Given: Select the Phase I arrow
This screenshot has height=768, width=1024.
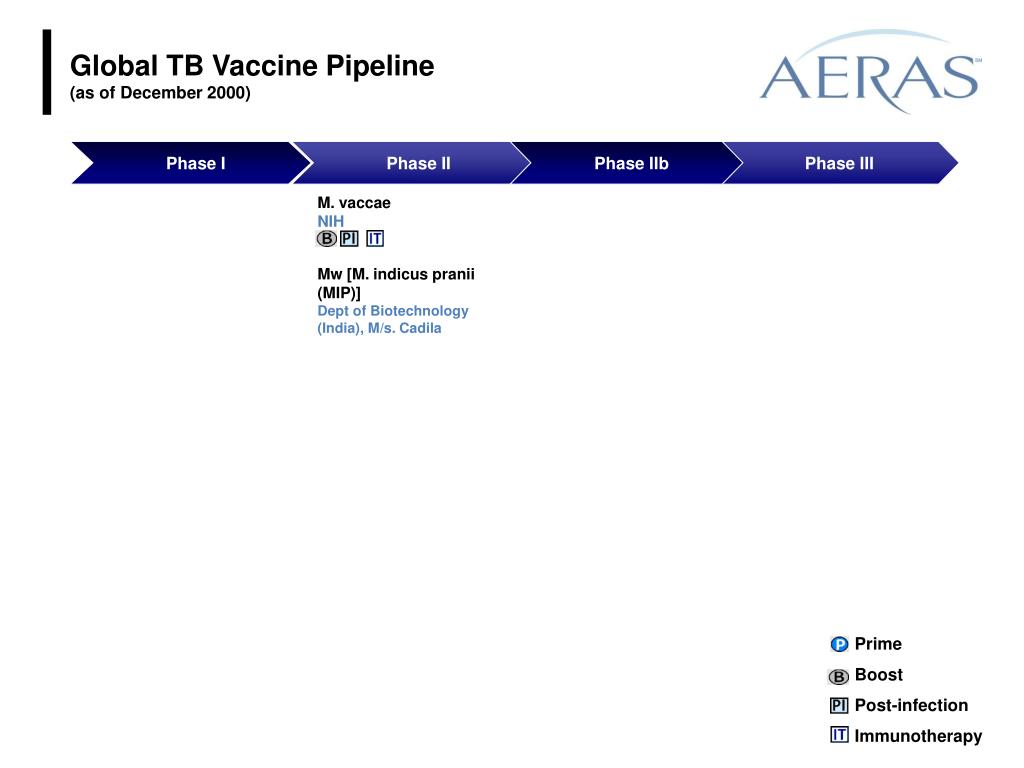Looking at the screenshot, I should [x=191, y=163].
